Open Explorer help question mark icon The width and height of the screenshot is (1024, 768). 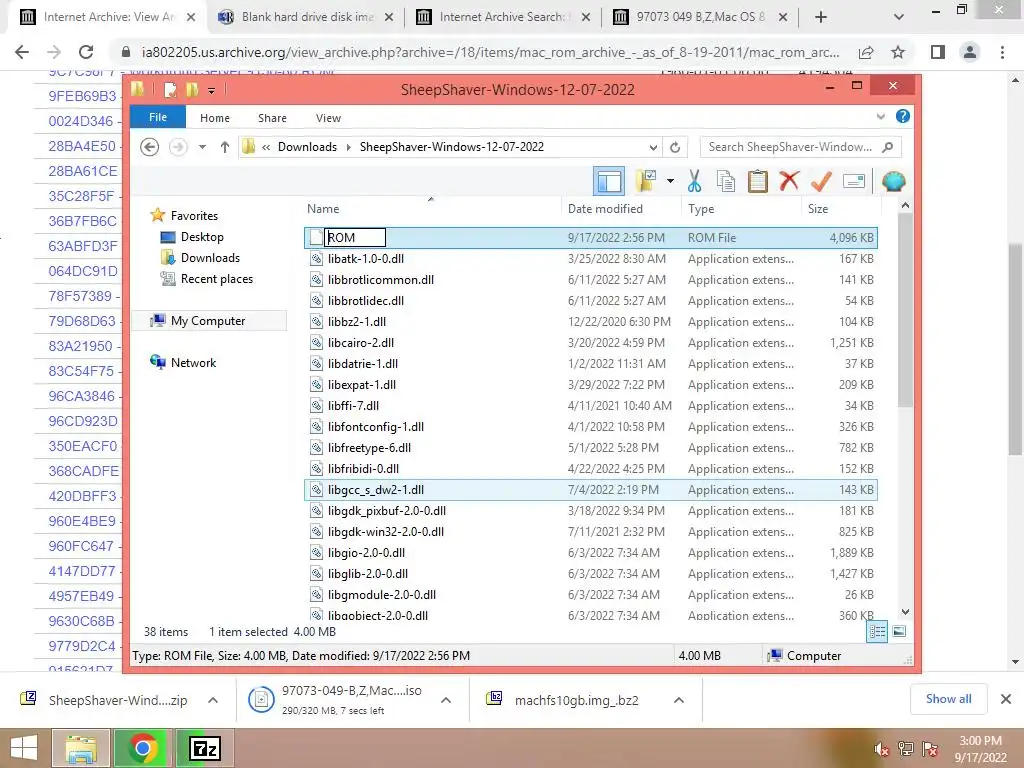[903, 116]
